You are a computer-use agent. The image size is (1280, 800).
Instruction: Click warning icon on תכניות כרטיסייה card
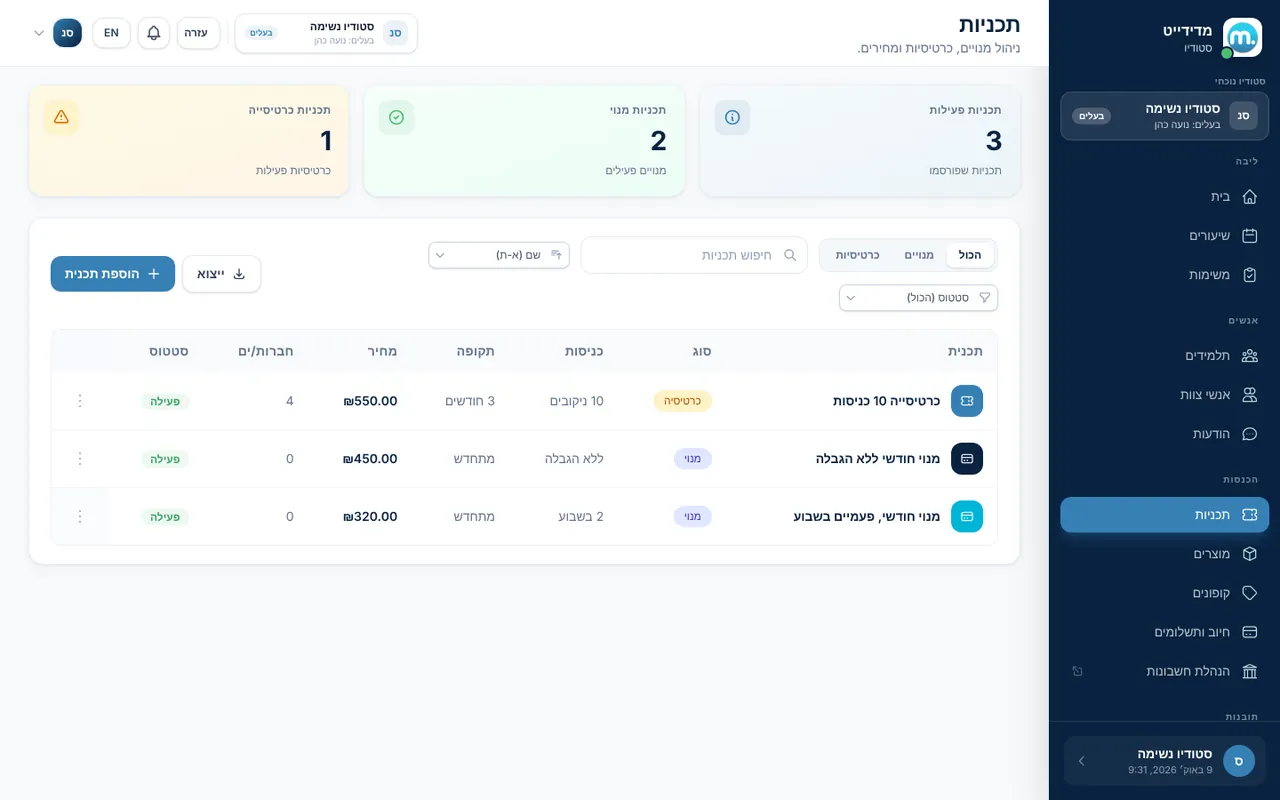pos(61,117)
